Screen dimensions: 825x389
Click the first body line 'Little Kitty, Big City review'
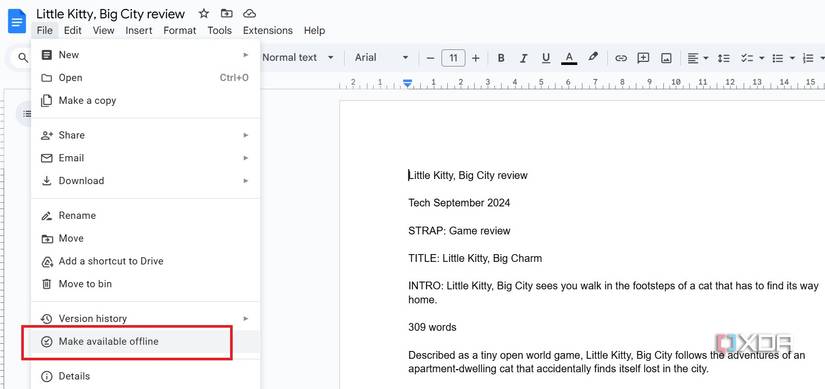(x=468, y=175)
